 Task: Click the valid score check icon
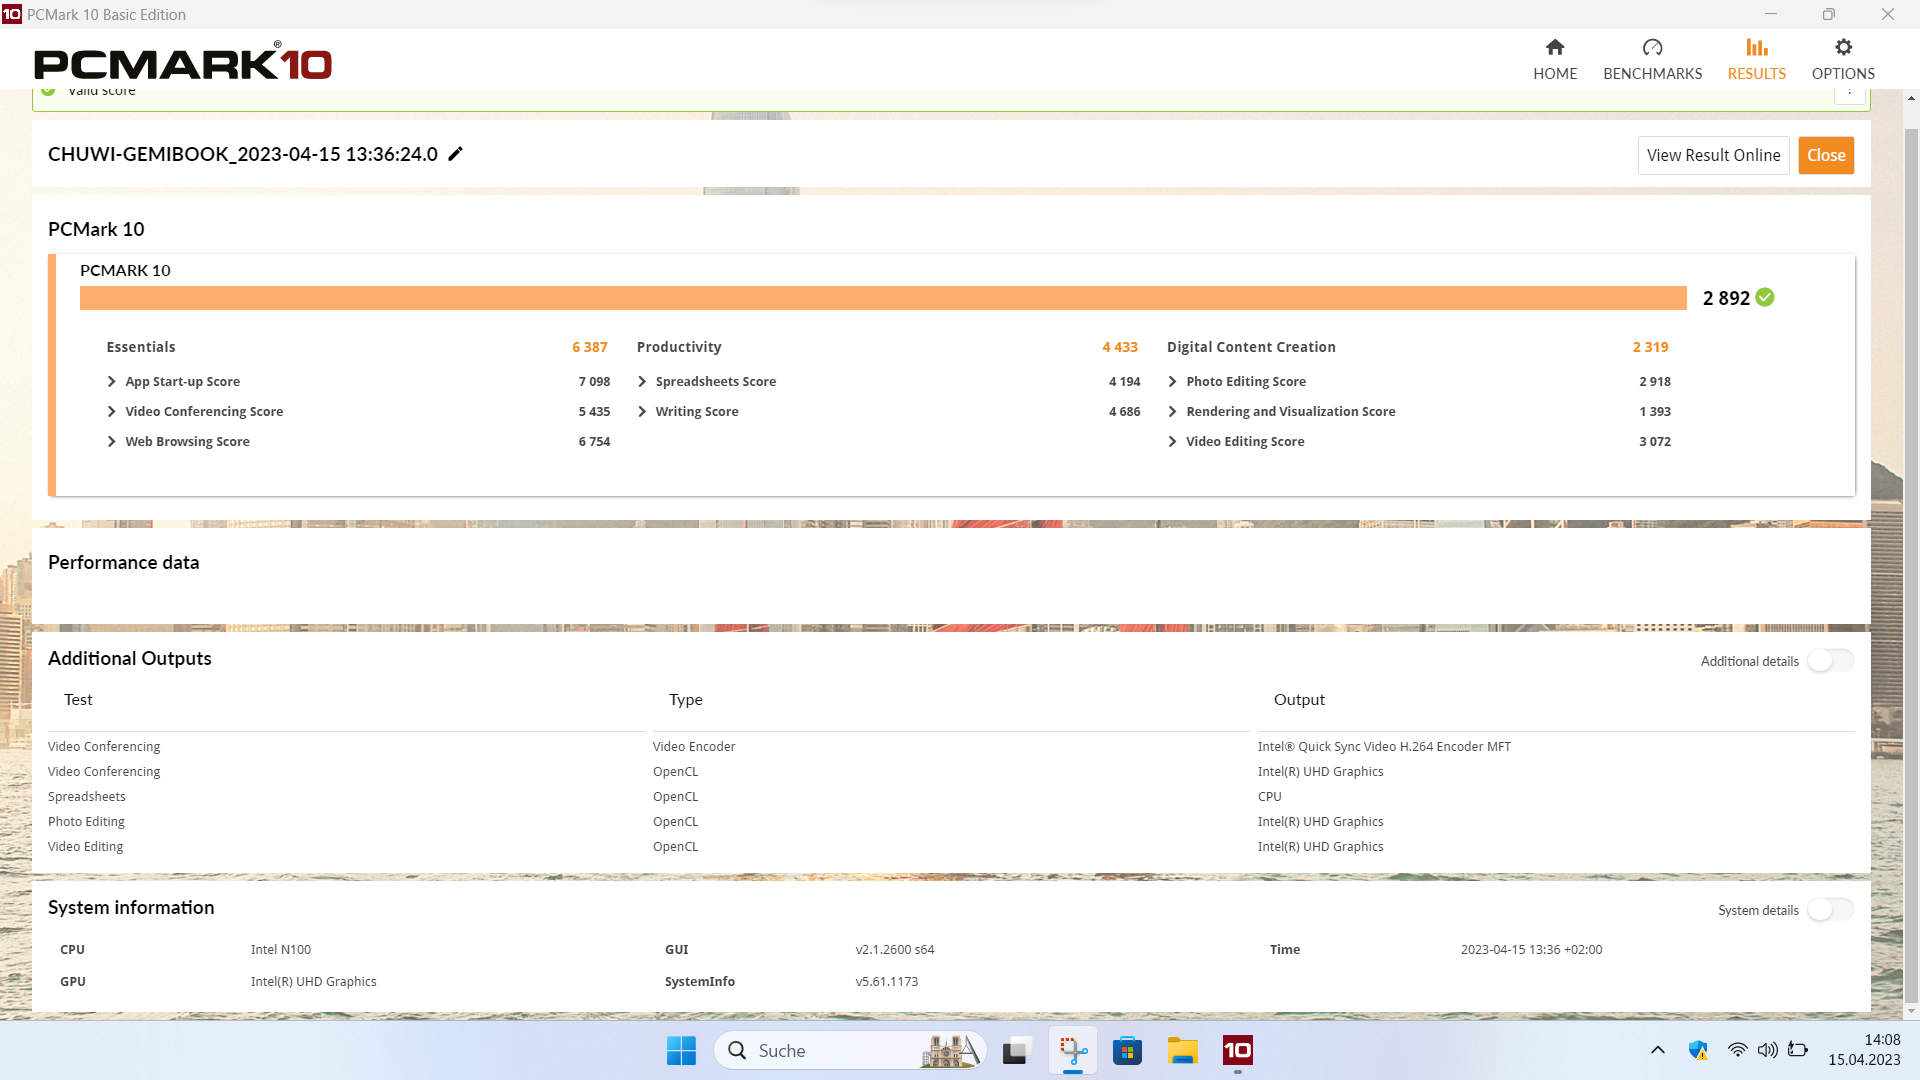click(x=48, y=91)
